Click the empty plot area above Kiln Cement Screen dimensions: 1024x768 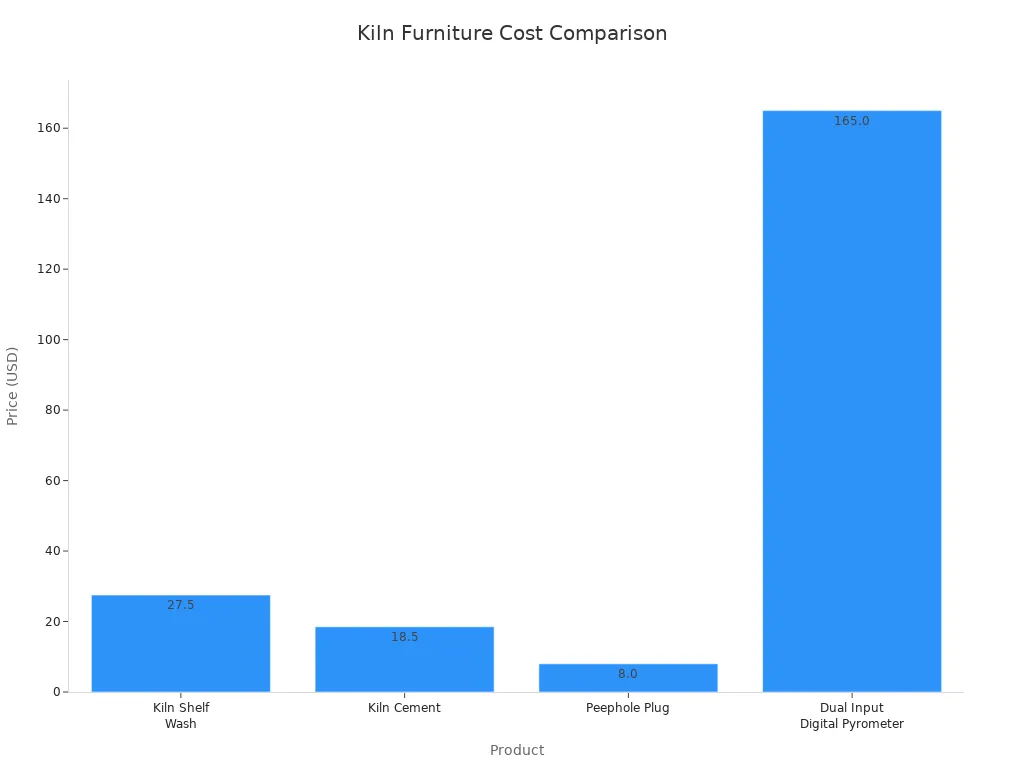pos(404,400)
